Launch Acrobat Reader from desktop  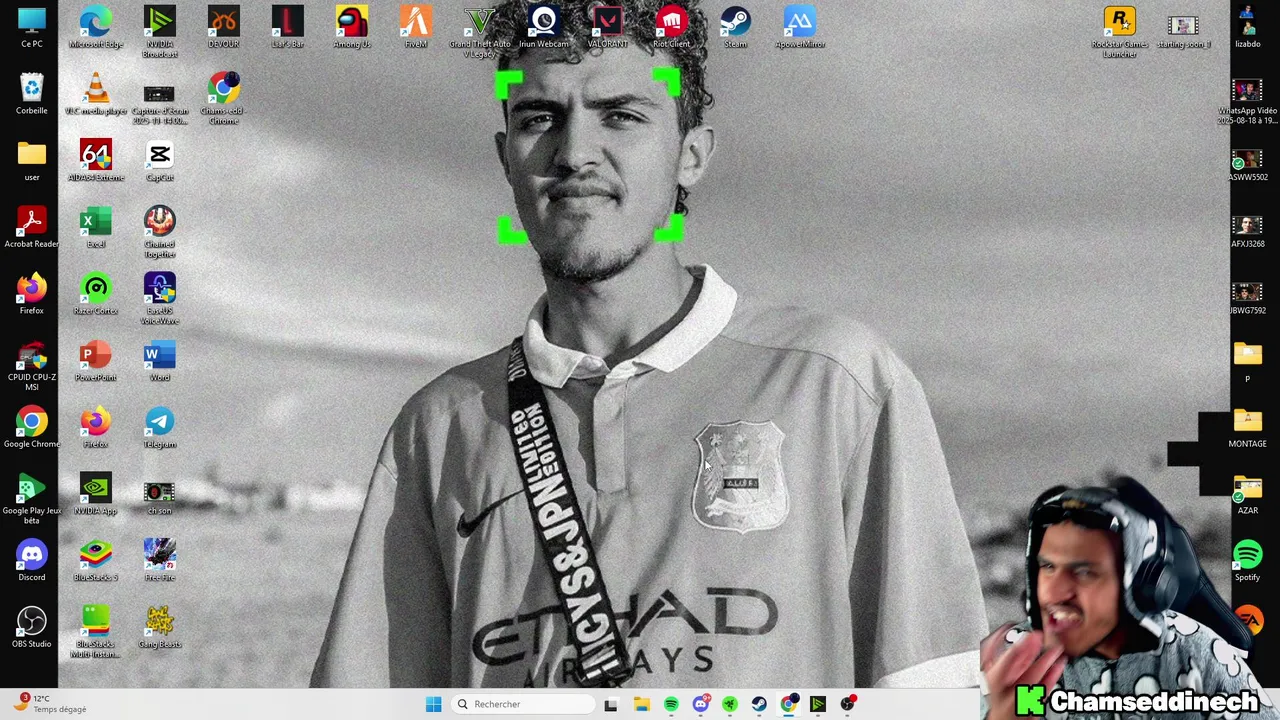32,227
